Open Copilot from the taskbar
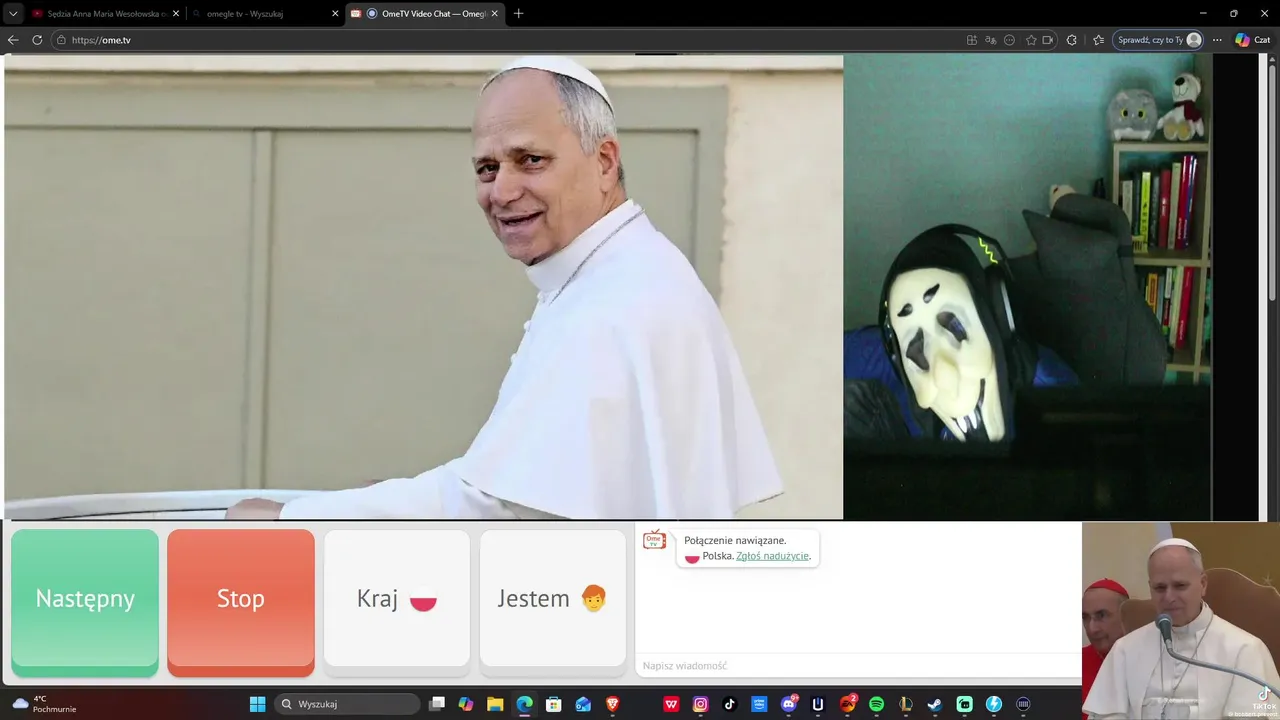 (x=466, y=704)
